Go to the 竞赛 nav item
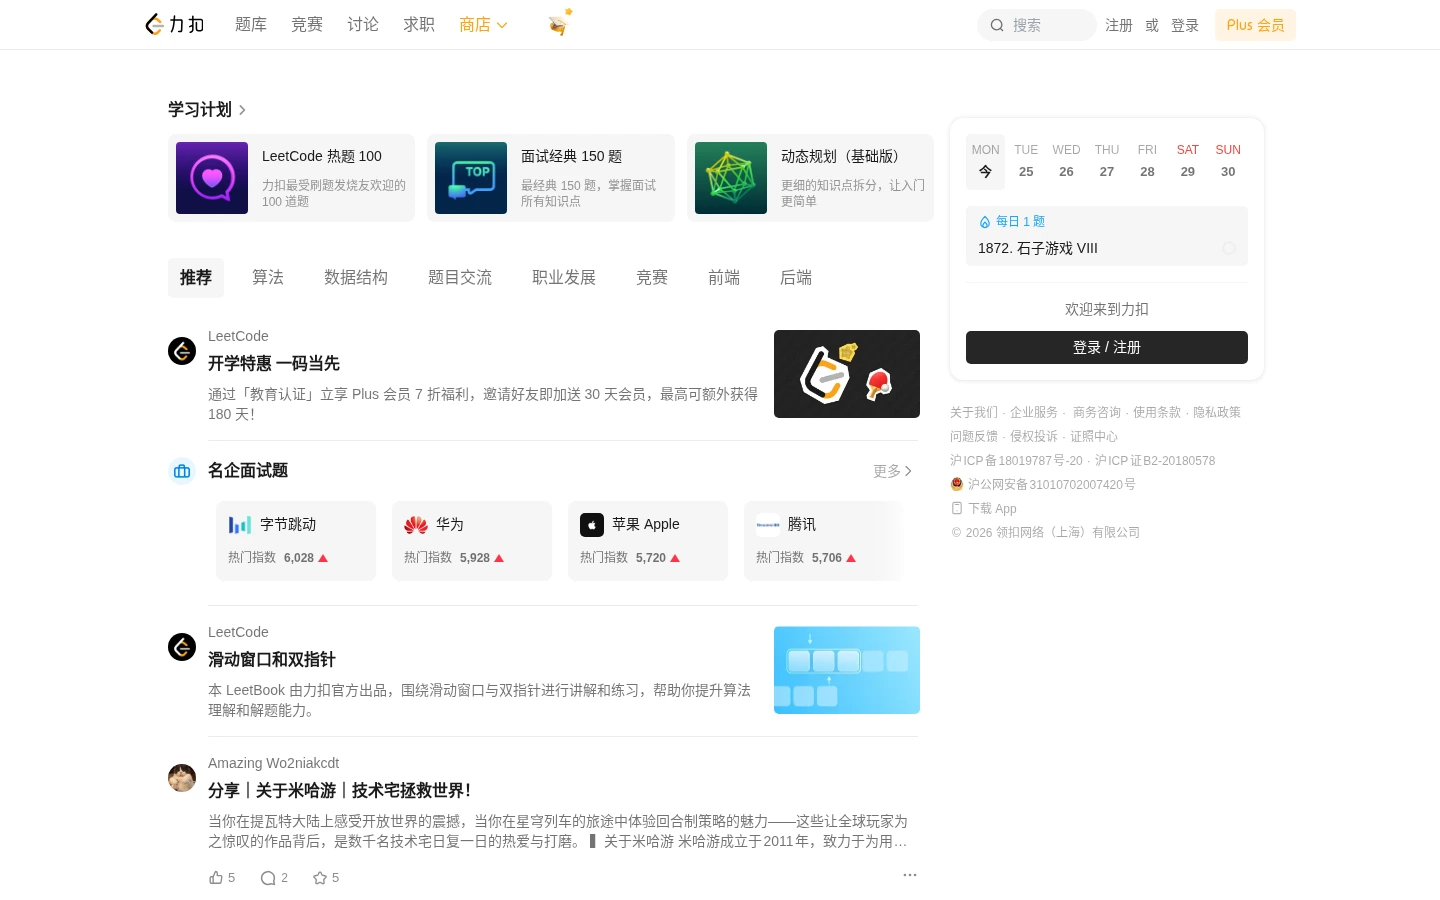Image resolution: width=1440 pixels, height=900 pixels. 307,24
